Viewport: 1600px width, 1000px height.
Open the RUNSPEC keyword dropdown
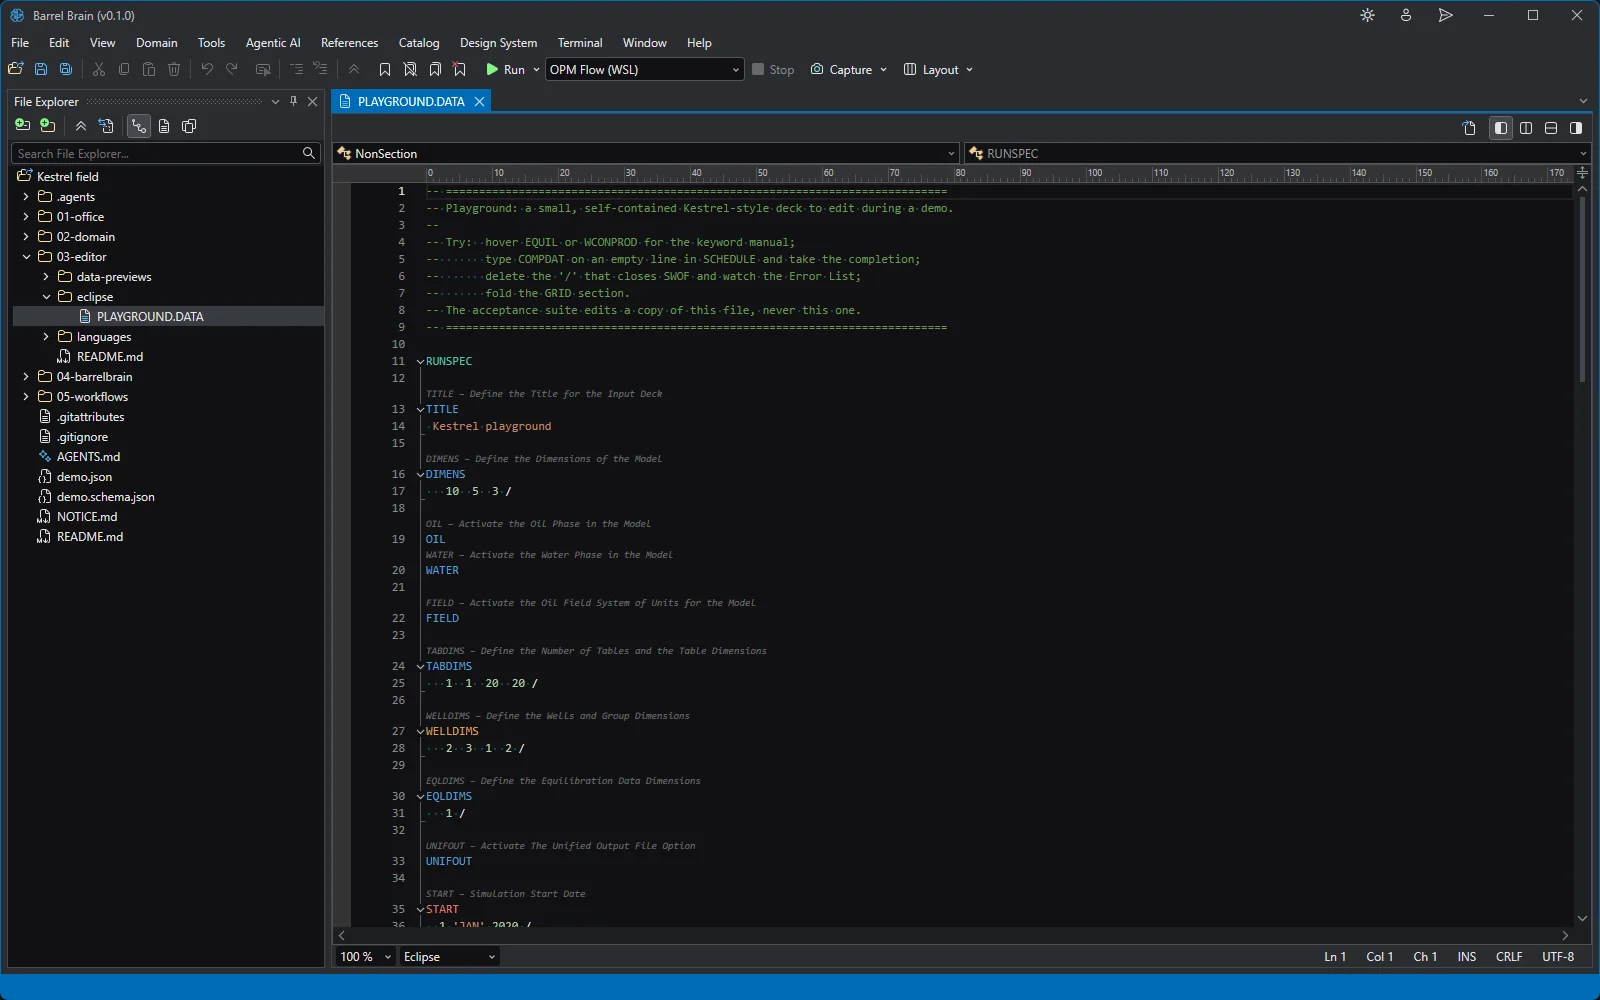coord(1277,153)
